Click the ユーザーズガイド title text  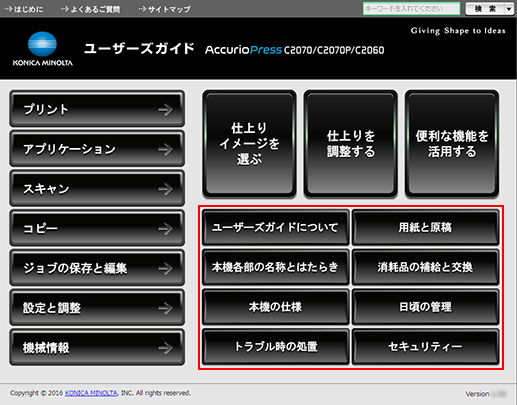click(x=139, y=49)
